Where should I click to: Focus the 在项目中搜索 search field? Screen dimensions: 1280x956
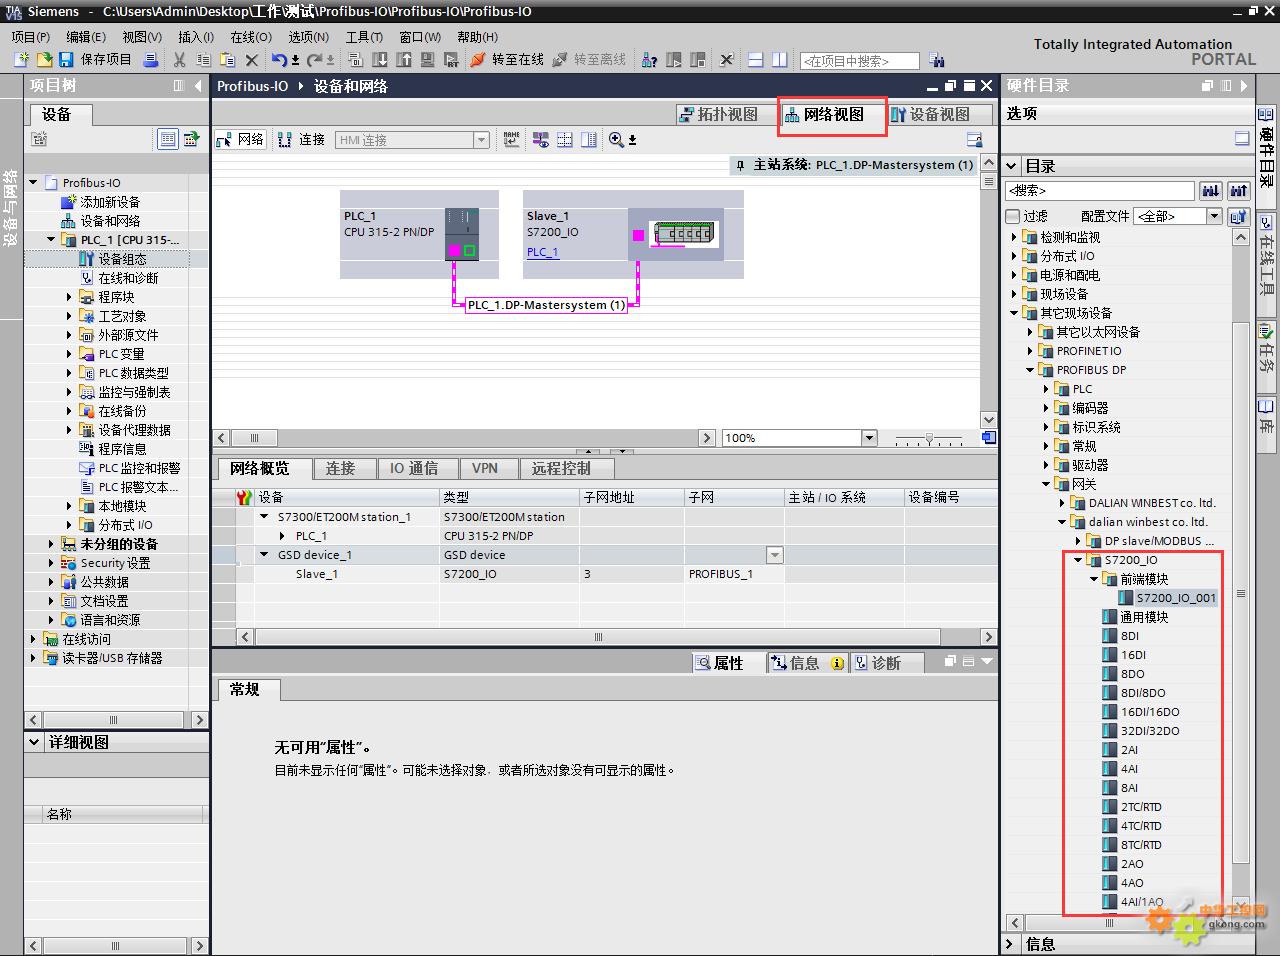(859, 61)
